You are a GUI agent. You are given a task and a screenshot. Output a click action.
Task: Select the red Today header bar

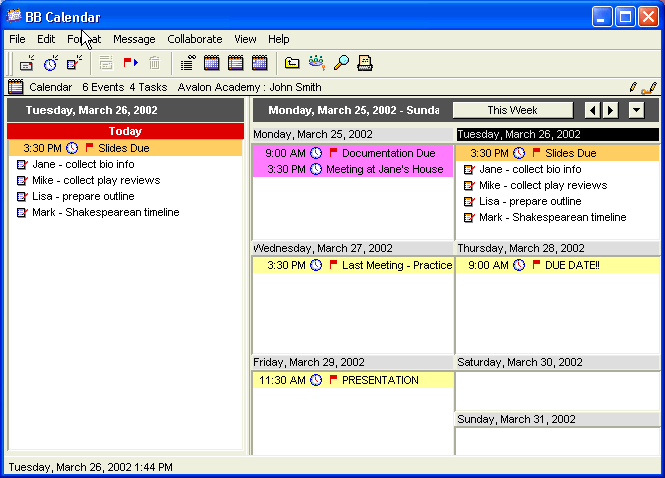(125, 131)
